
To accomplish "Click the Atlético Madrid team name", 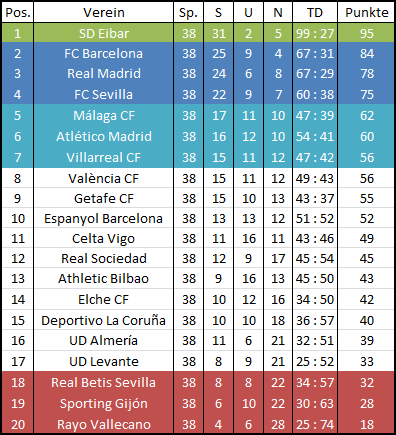I will (104, 136).
